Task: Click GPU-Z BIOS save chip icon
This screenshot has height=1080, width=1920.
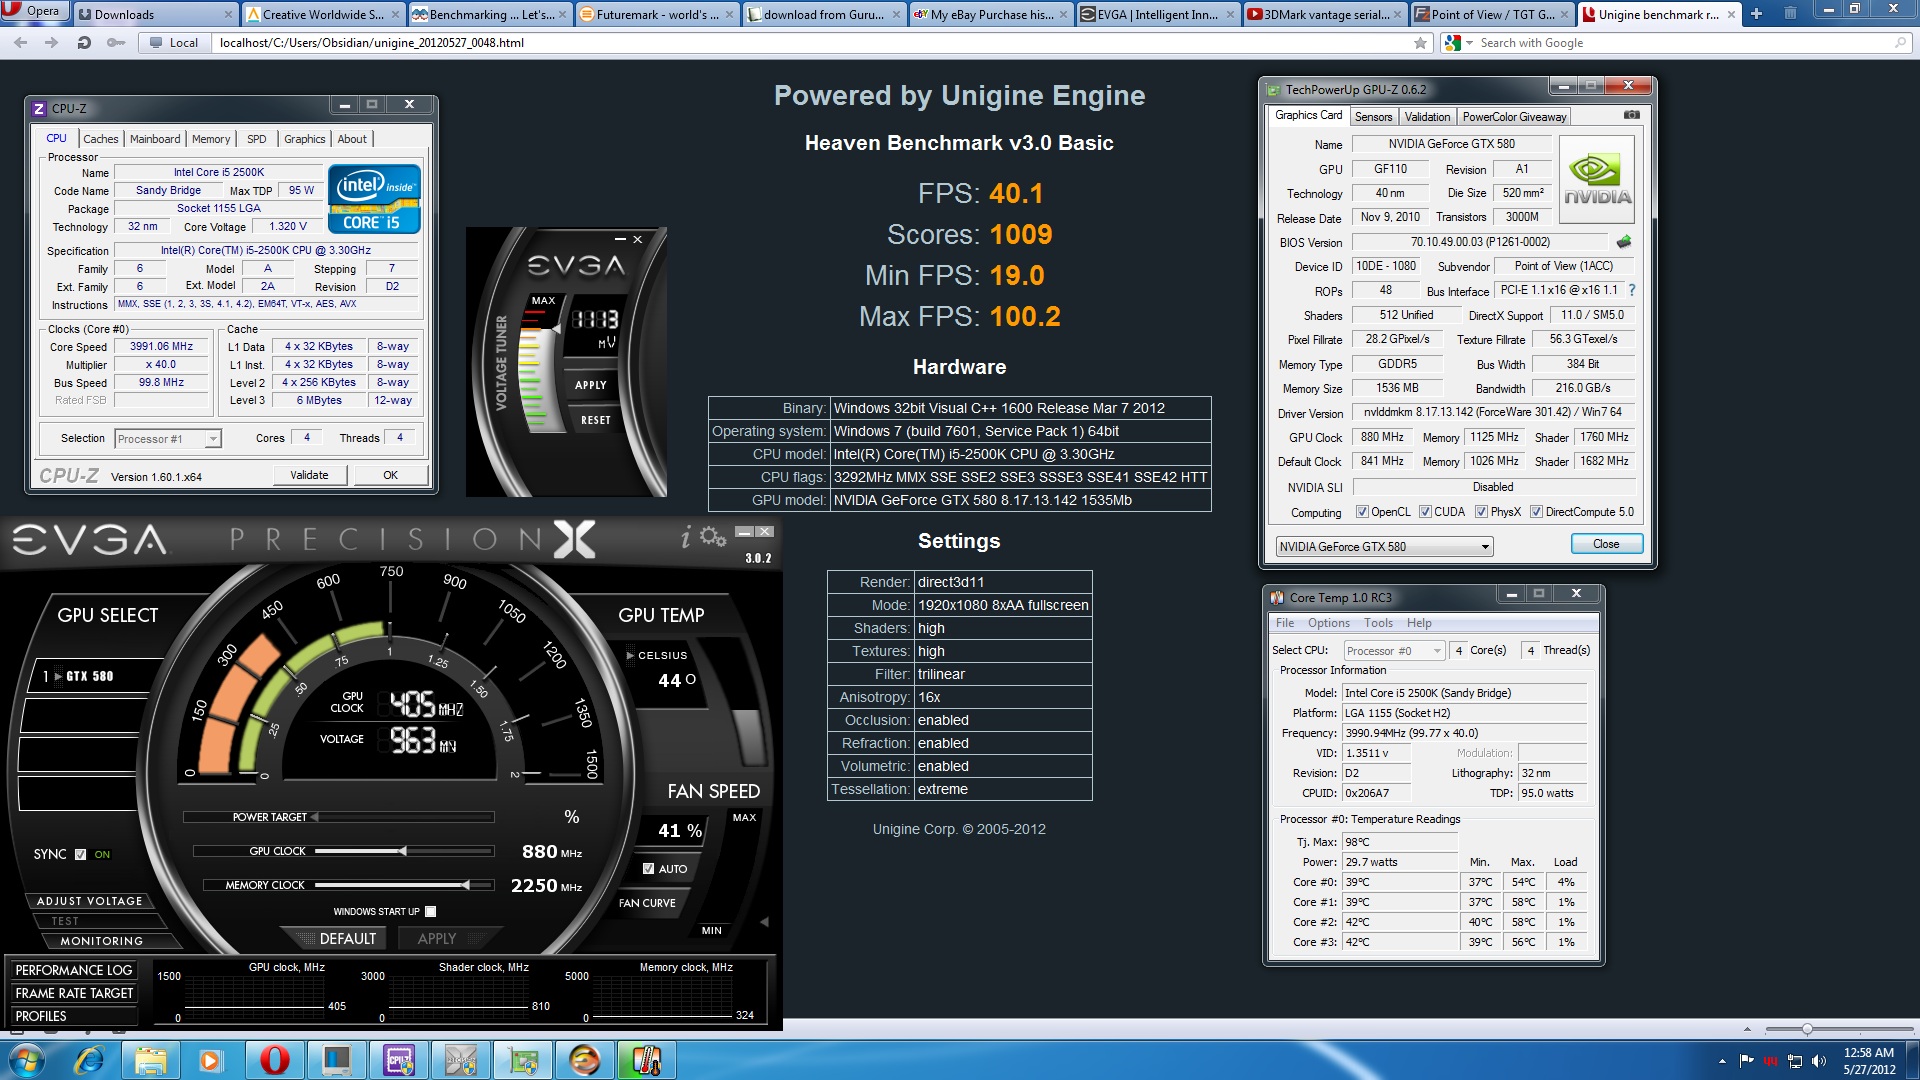Action: [1624, 242]
